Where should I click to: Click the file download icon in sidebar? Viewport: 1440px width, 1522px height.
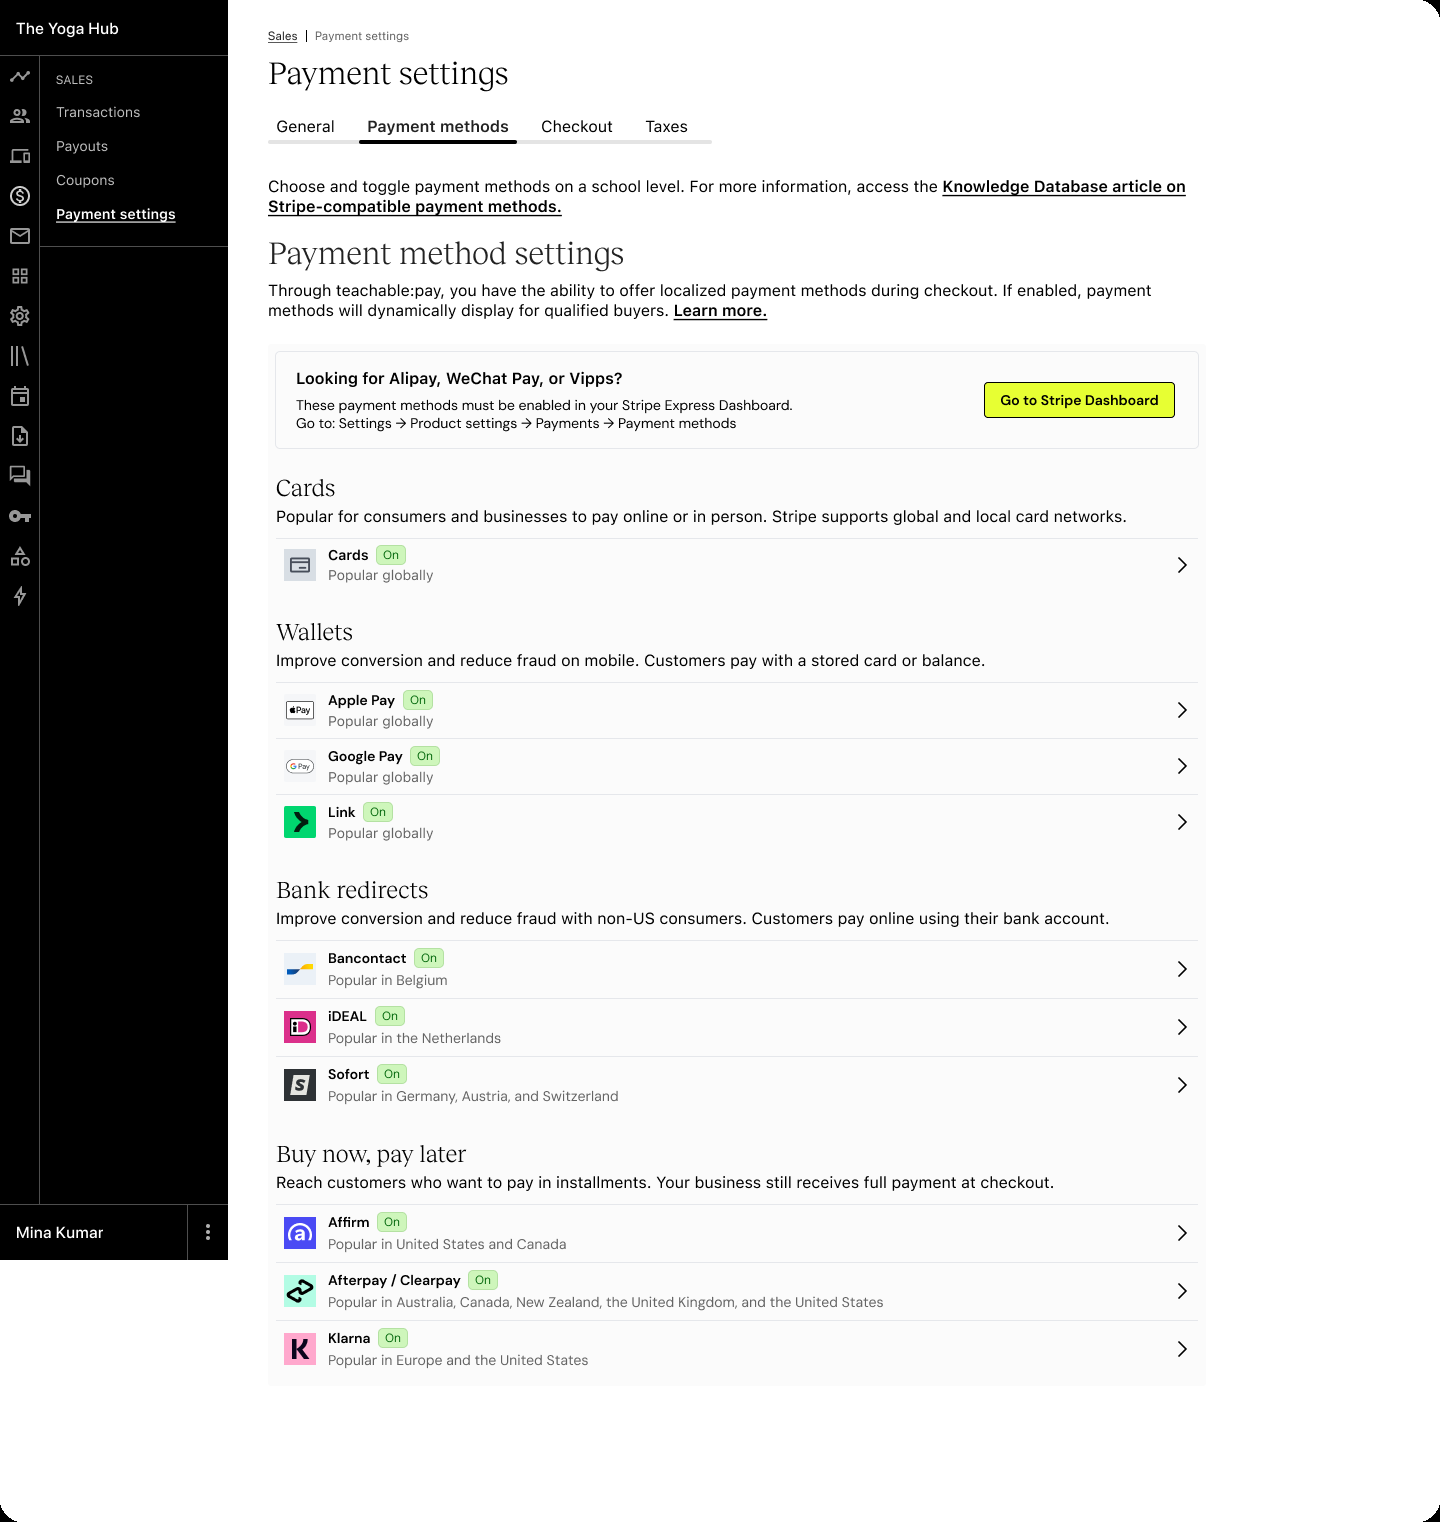[20, 436]
